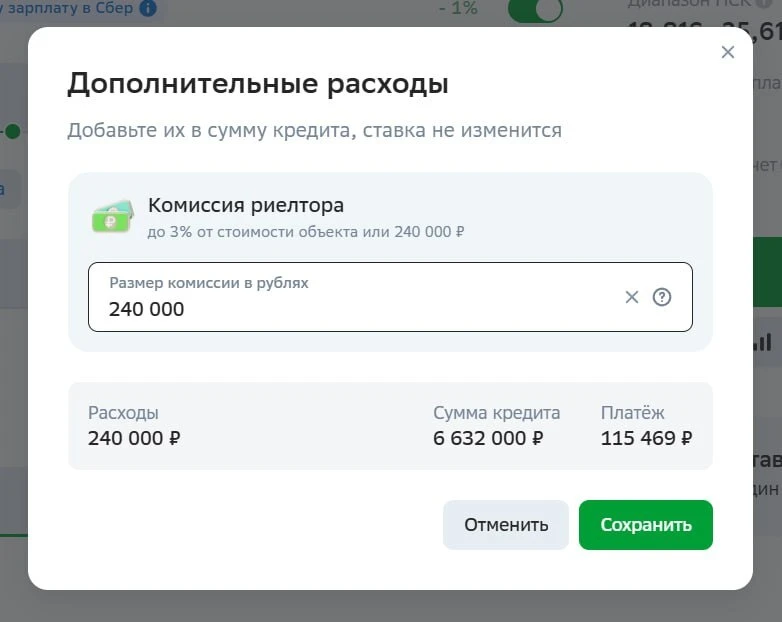Image resolution: width=782 pixels, height=622 pixels.
Task: Toggle the green -1% discount switch
Action: [x=535, y=9]
